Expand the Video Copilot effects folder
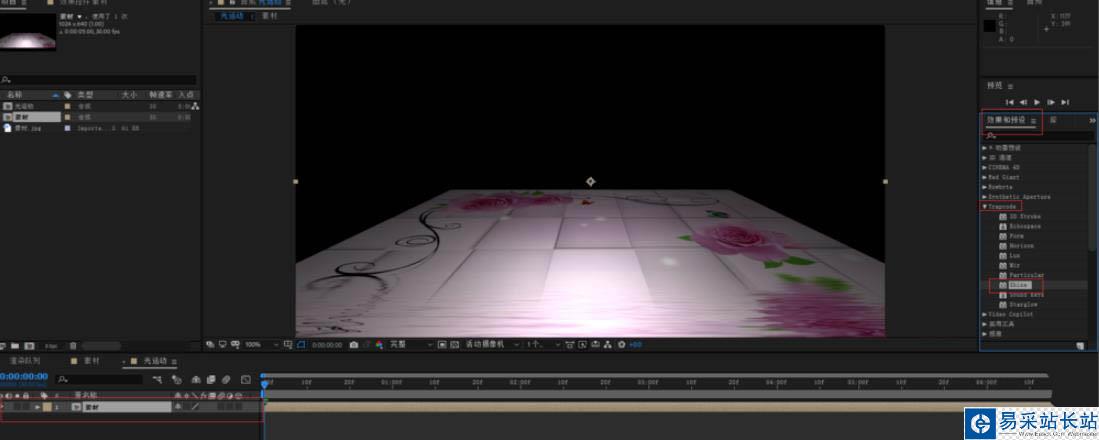The image size is (1099, 440). [x=985, y=315]
